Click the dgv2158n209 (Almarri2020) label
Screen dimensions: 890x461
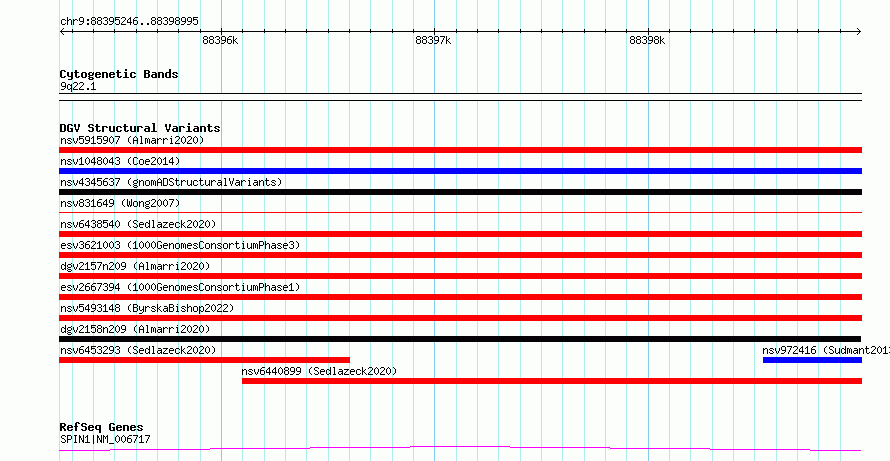coord(135,329)
